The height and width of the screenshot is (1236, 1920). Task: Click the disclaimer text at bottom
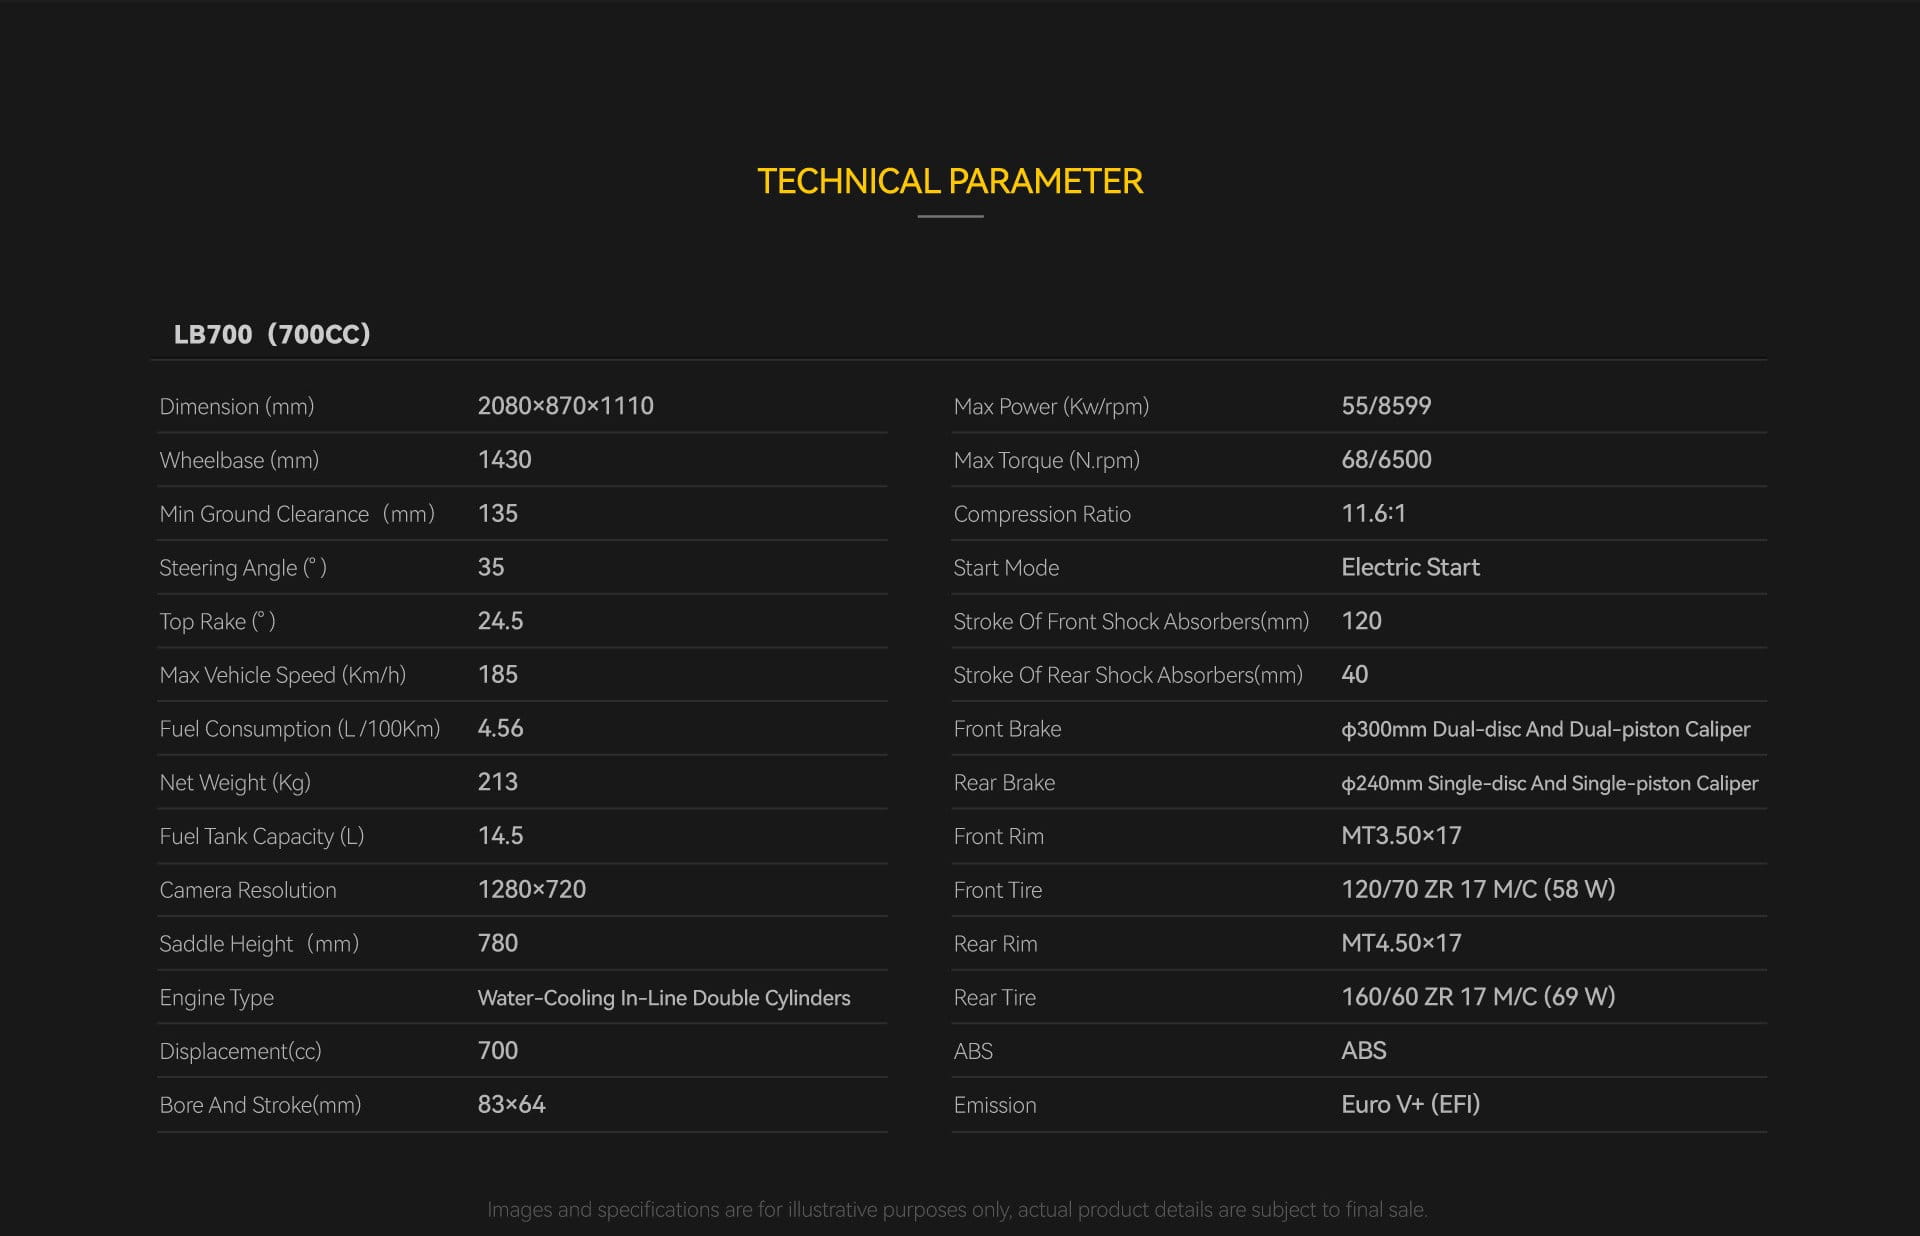point(956,1209)
